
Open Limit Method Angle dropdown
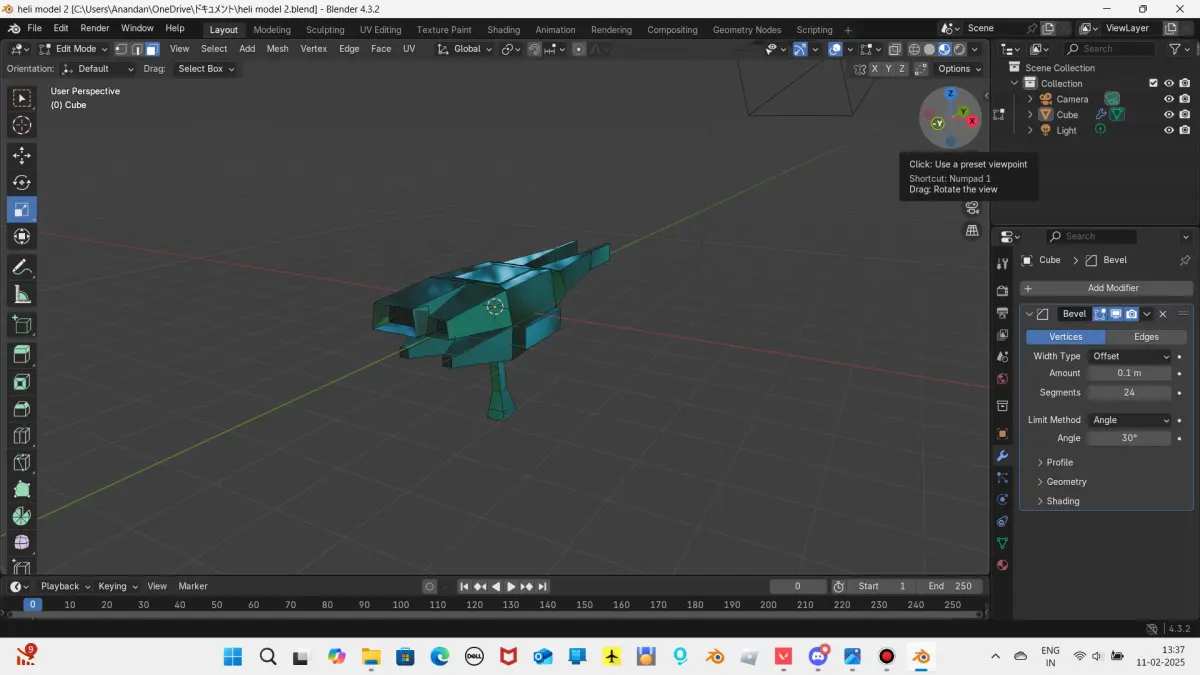click(x=1130, y=420)
